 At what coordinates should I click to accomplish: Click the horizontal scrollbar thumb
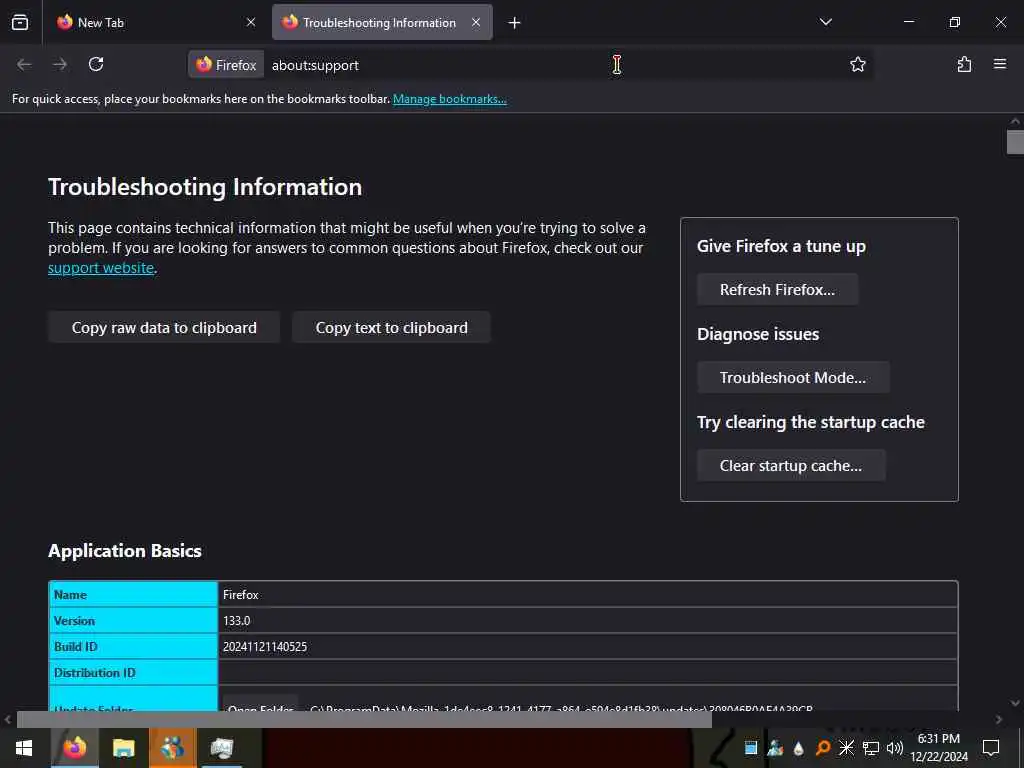(x=364, y=720)
